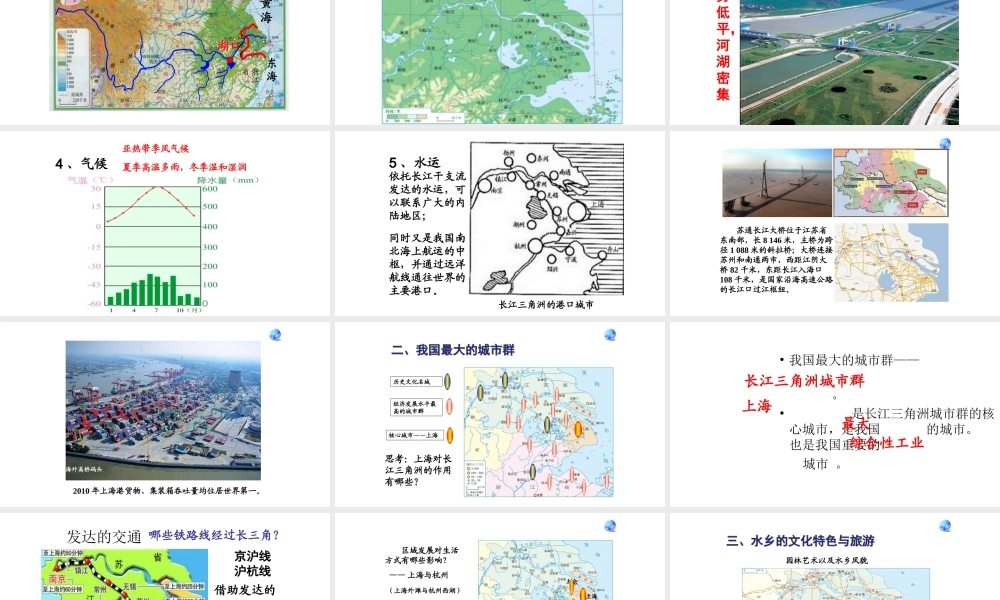Screen dimensions: 1000x600
Task: Click the blue question 哪些铁路线经过长三角?
Action: point(214,535)
